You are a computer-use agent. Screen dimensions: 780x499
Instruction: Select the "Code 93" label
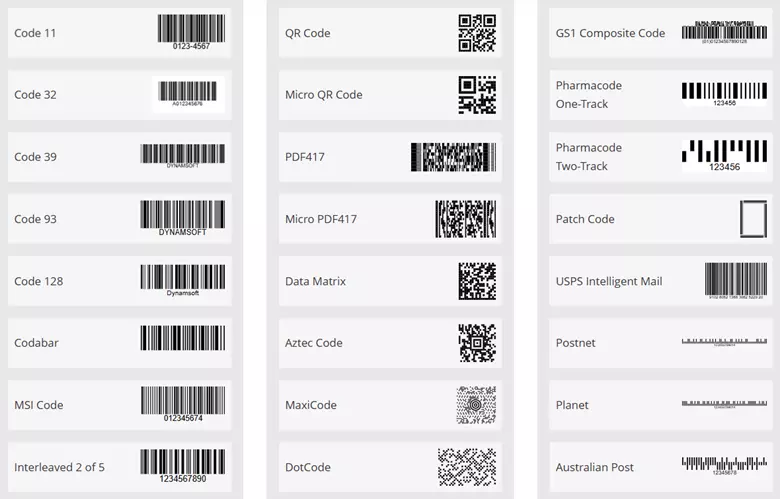pyautogui.click(x=35, y=219)
